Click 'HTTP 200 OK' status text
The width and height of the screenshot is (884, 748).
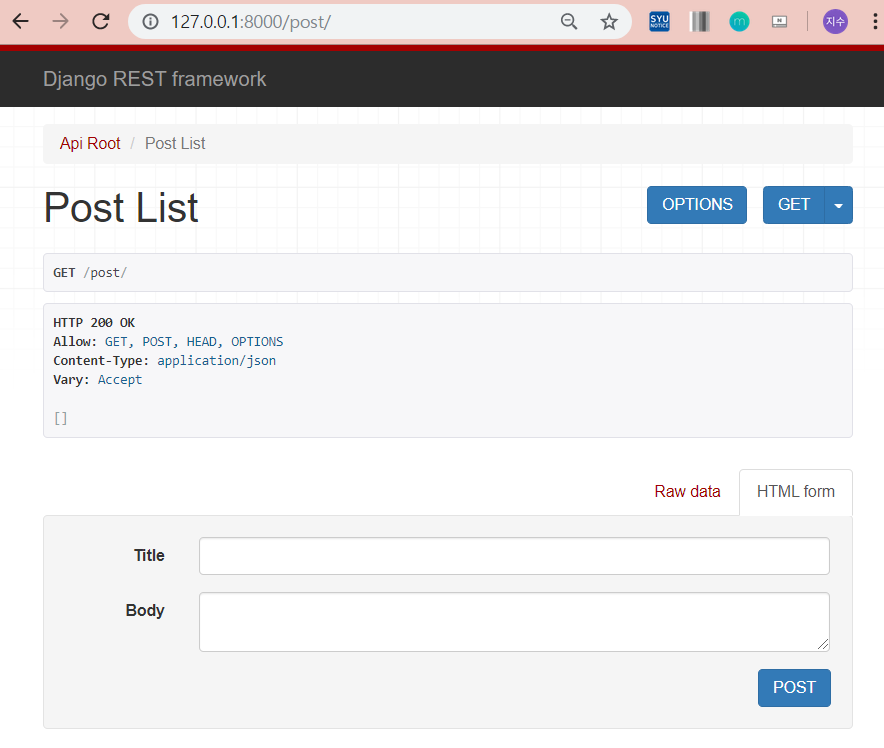click(94, 323)
